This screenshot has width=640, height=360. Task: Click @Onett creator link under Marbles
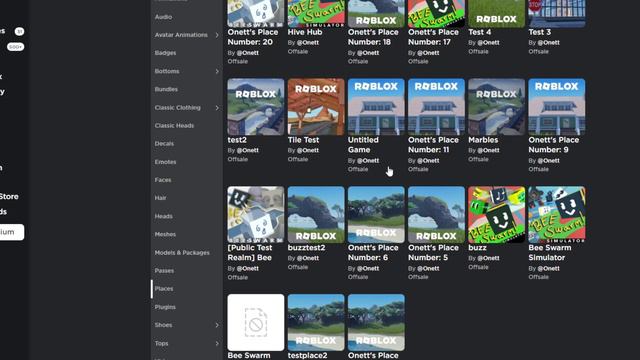[x=488, y=150]
